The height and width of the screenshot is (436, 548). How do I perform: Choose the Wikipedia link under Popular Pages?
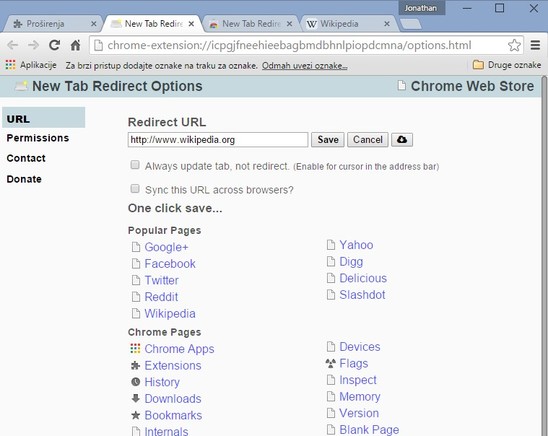pyautogui.click(x=170, y=313)
